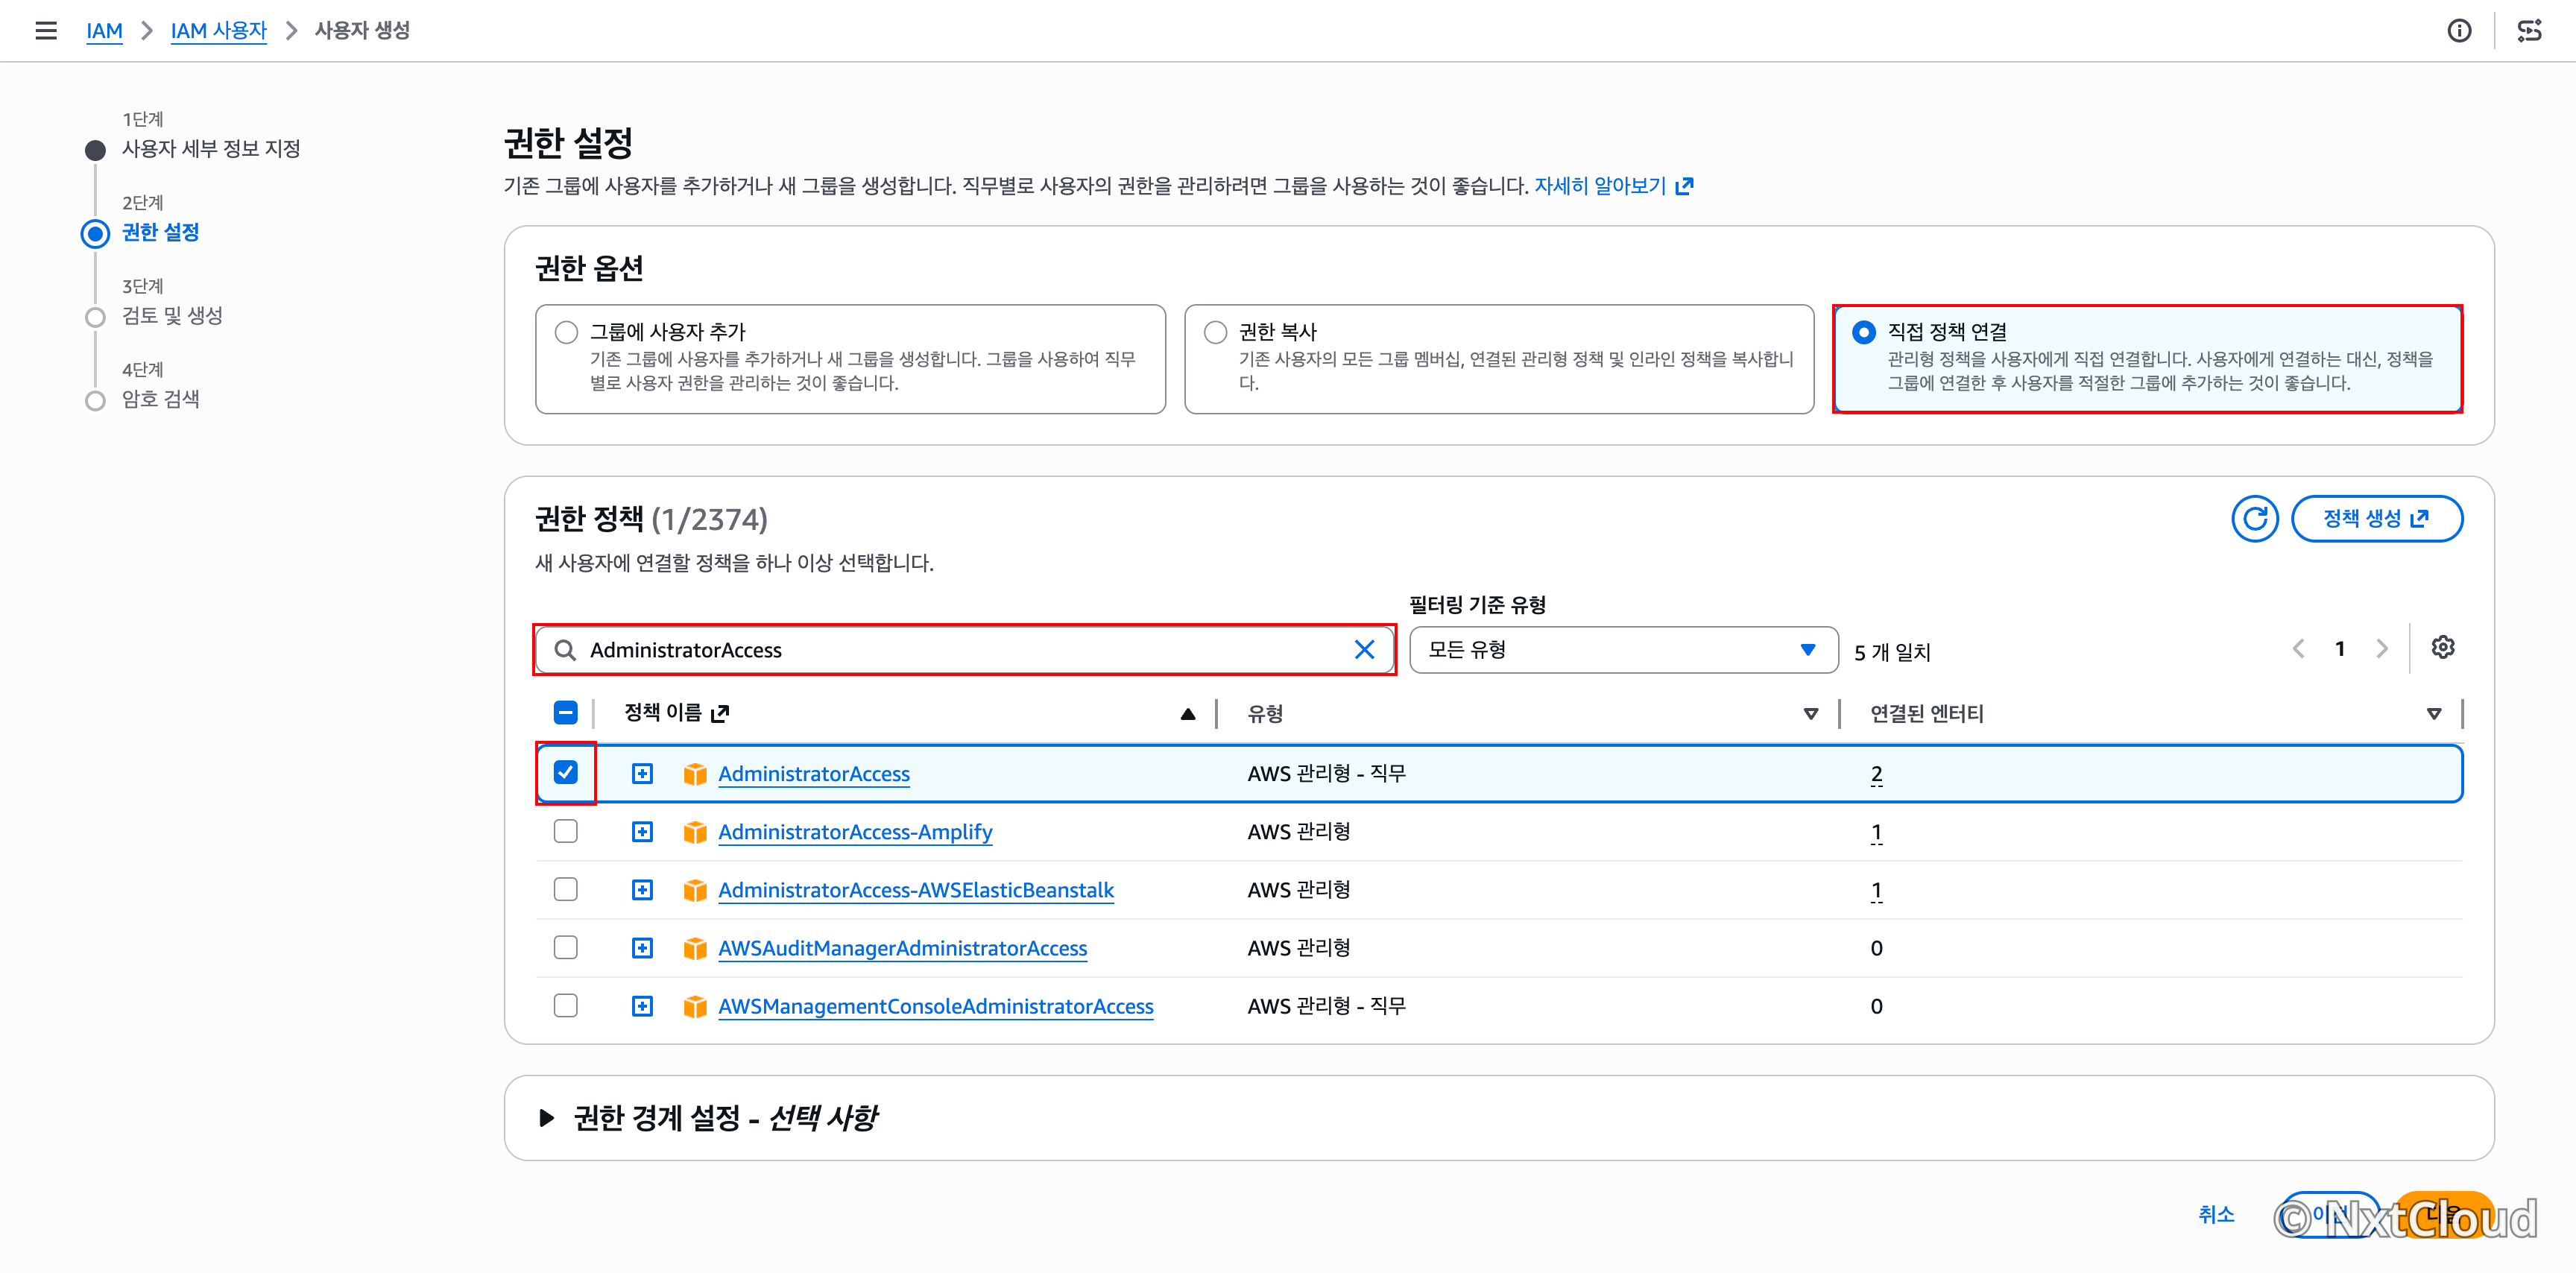Open the AWSManagementConsoleAdministratorAccess policy link
The image size is (2576, 1273).
coord(936,1006)
